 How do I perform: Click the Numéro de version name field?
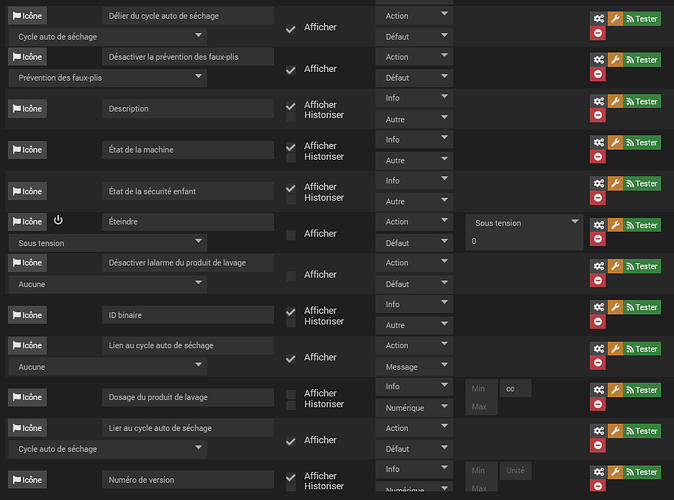coord(188,479)
